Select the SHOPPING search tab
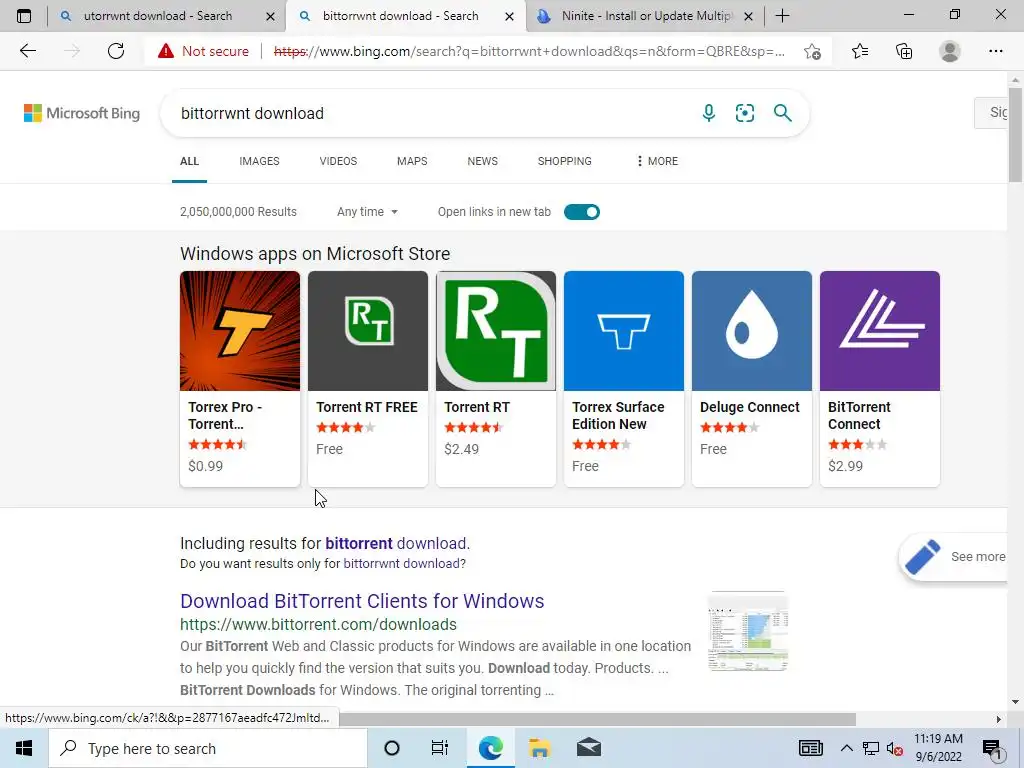The image size is (1024, 768). (x=565, y=161)
